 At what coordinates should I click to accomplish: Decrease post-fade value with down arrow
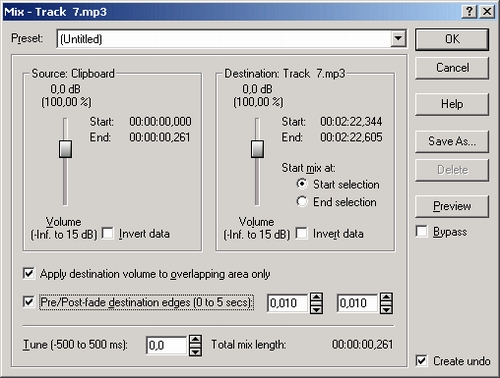point(386,309)
